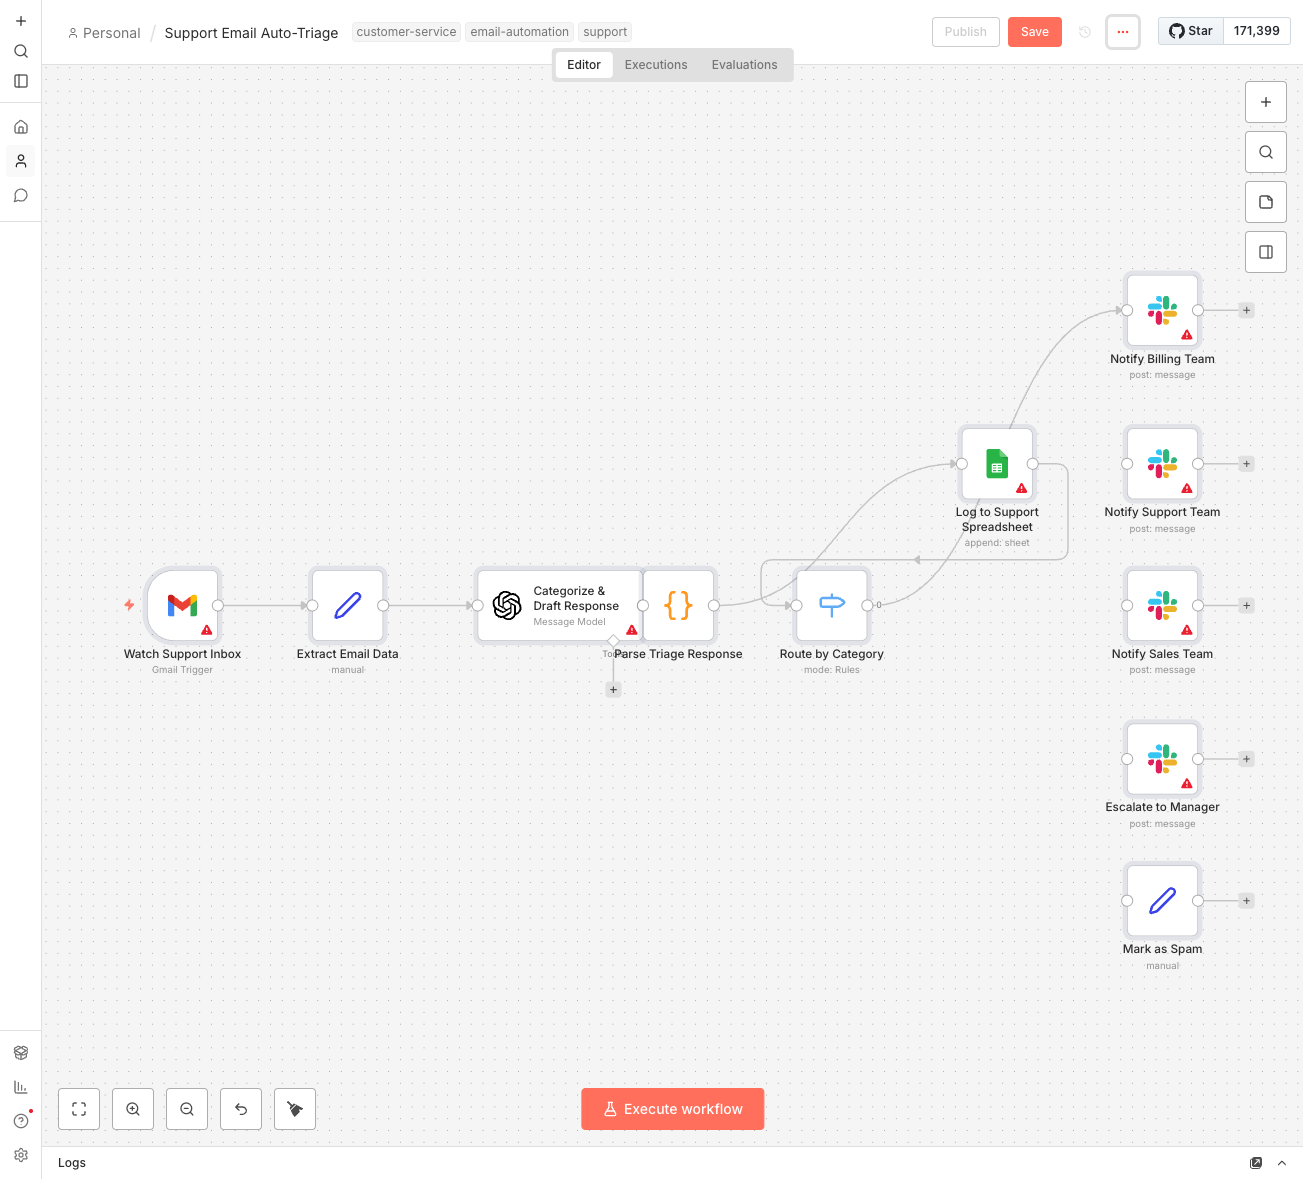Viewport: 1303px width, 1179px height.
Task: Undo the last canvas change
Action: [x=241, y=1109]
